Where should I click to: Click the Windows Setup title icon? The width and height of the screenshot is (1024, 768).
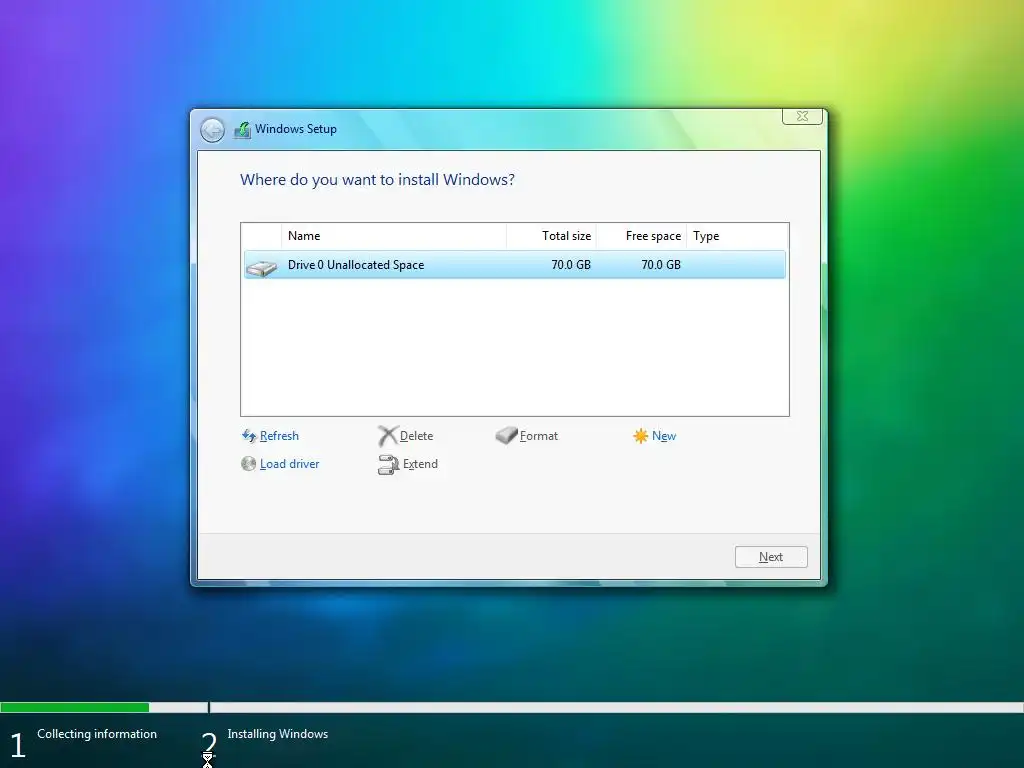click(x=242, y=129)
